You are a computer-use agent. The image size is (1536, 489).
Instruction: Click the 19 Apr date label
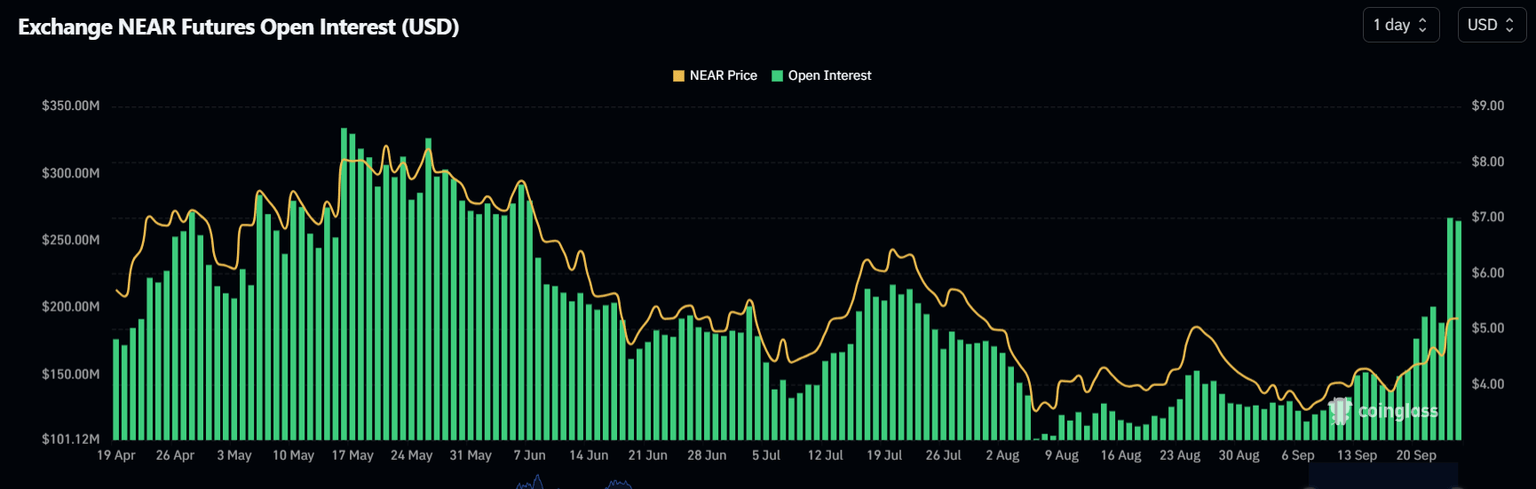117,455
